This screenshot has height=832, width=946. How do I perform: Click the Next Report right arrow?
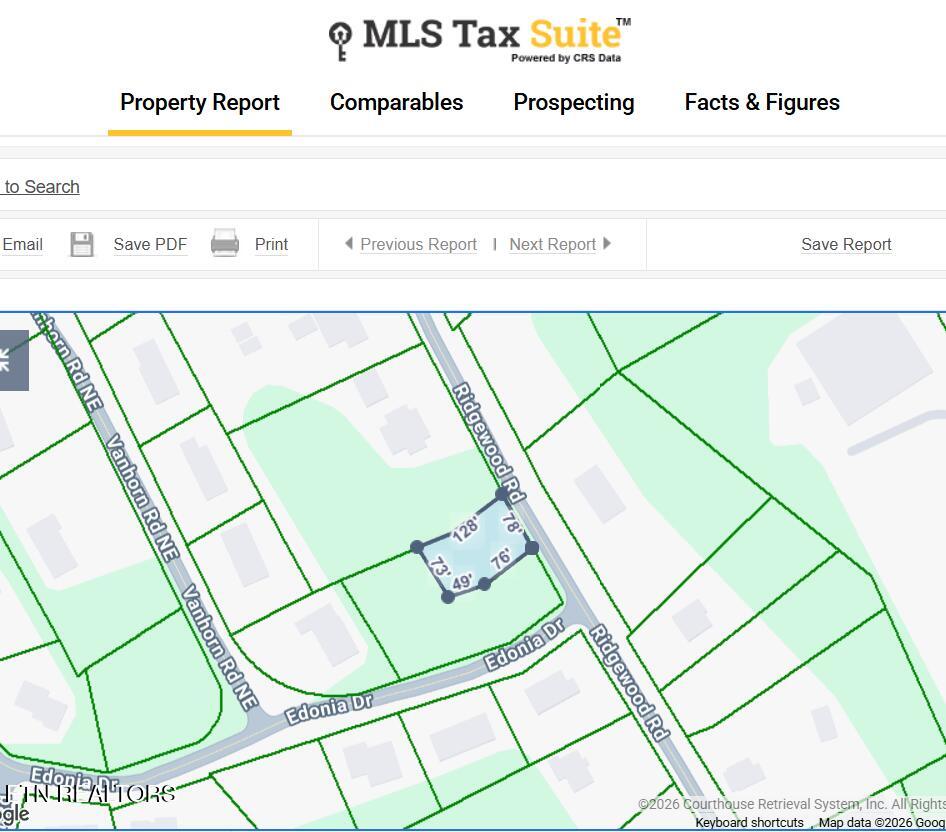point(607,243)
